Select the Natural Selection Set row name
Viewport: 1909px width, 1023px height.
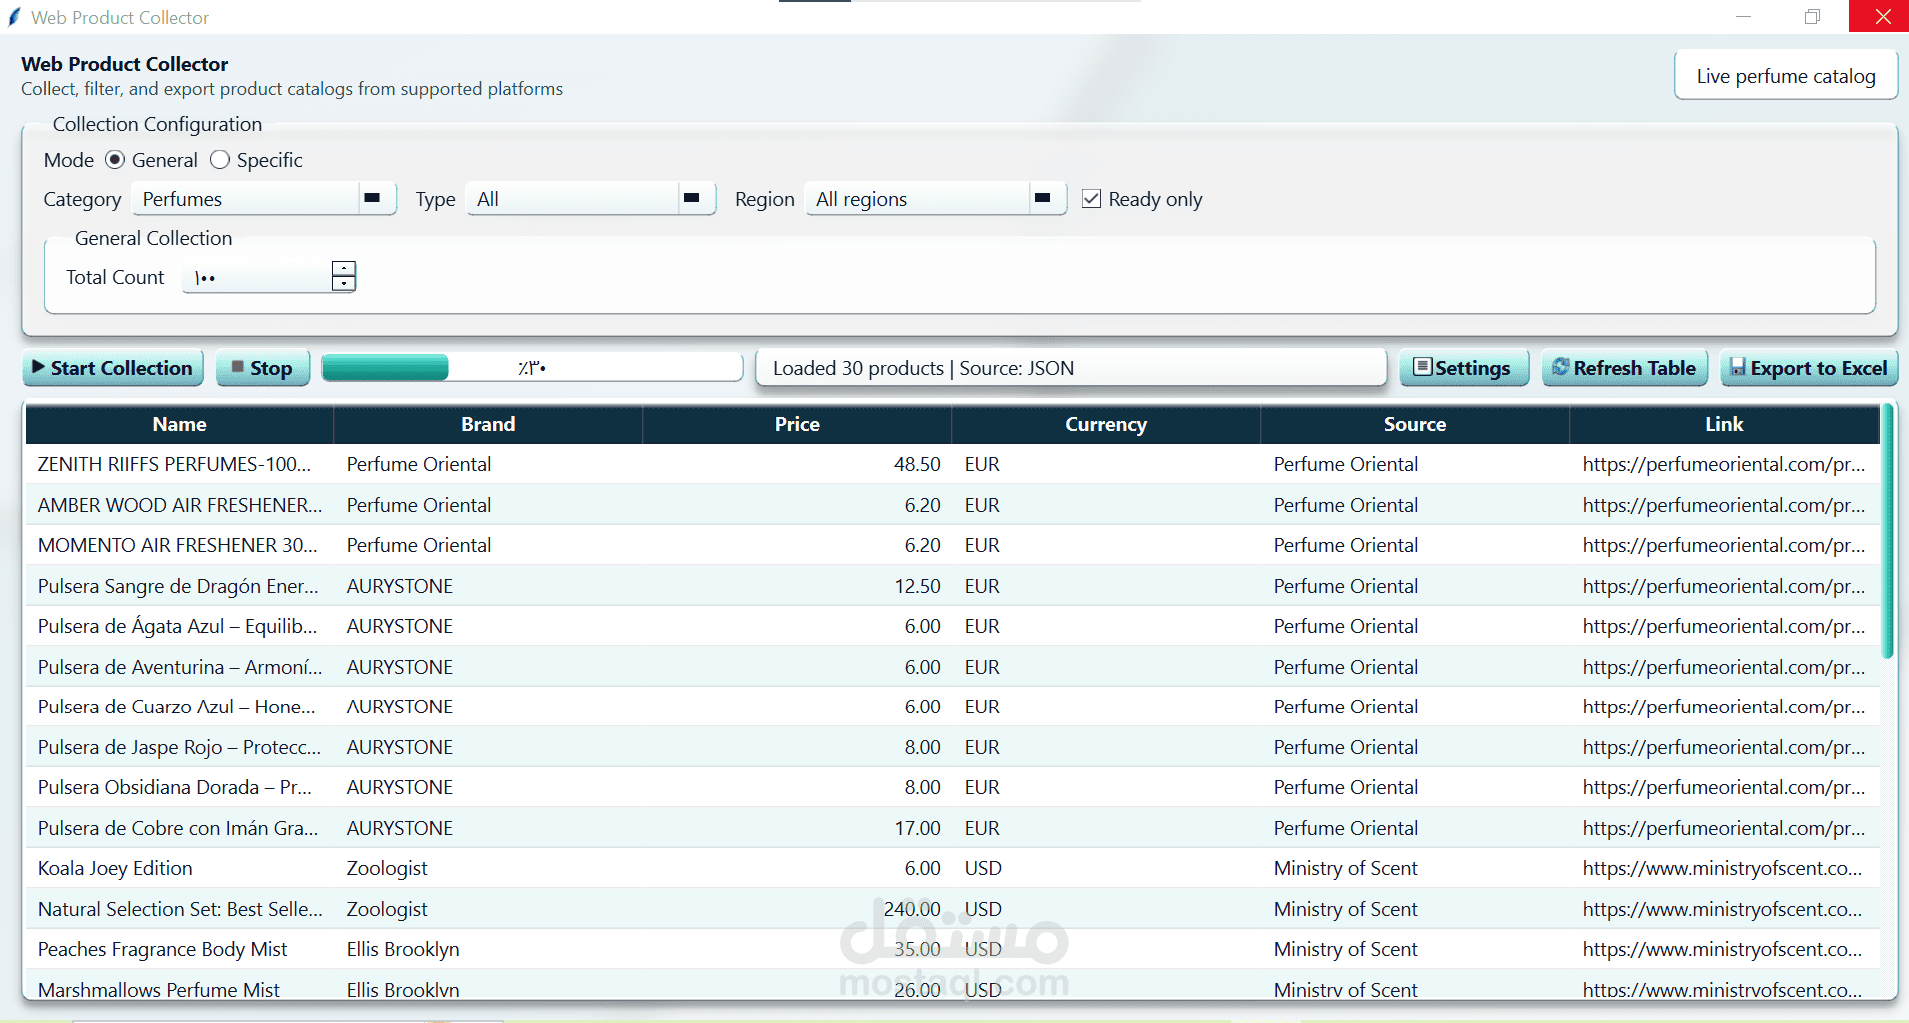click(180, 909)
